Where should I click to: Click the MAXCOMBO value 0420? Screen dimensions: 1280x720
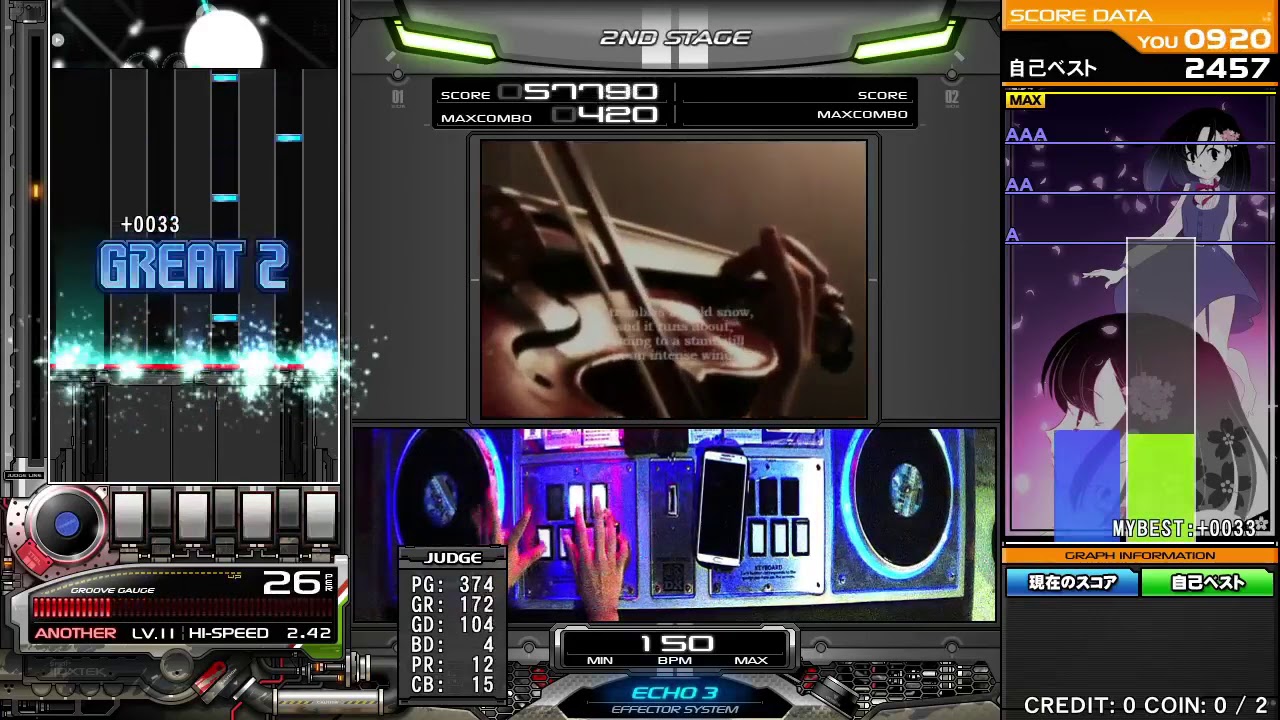pos(606,115)
